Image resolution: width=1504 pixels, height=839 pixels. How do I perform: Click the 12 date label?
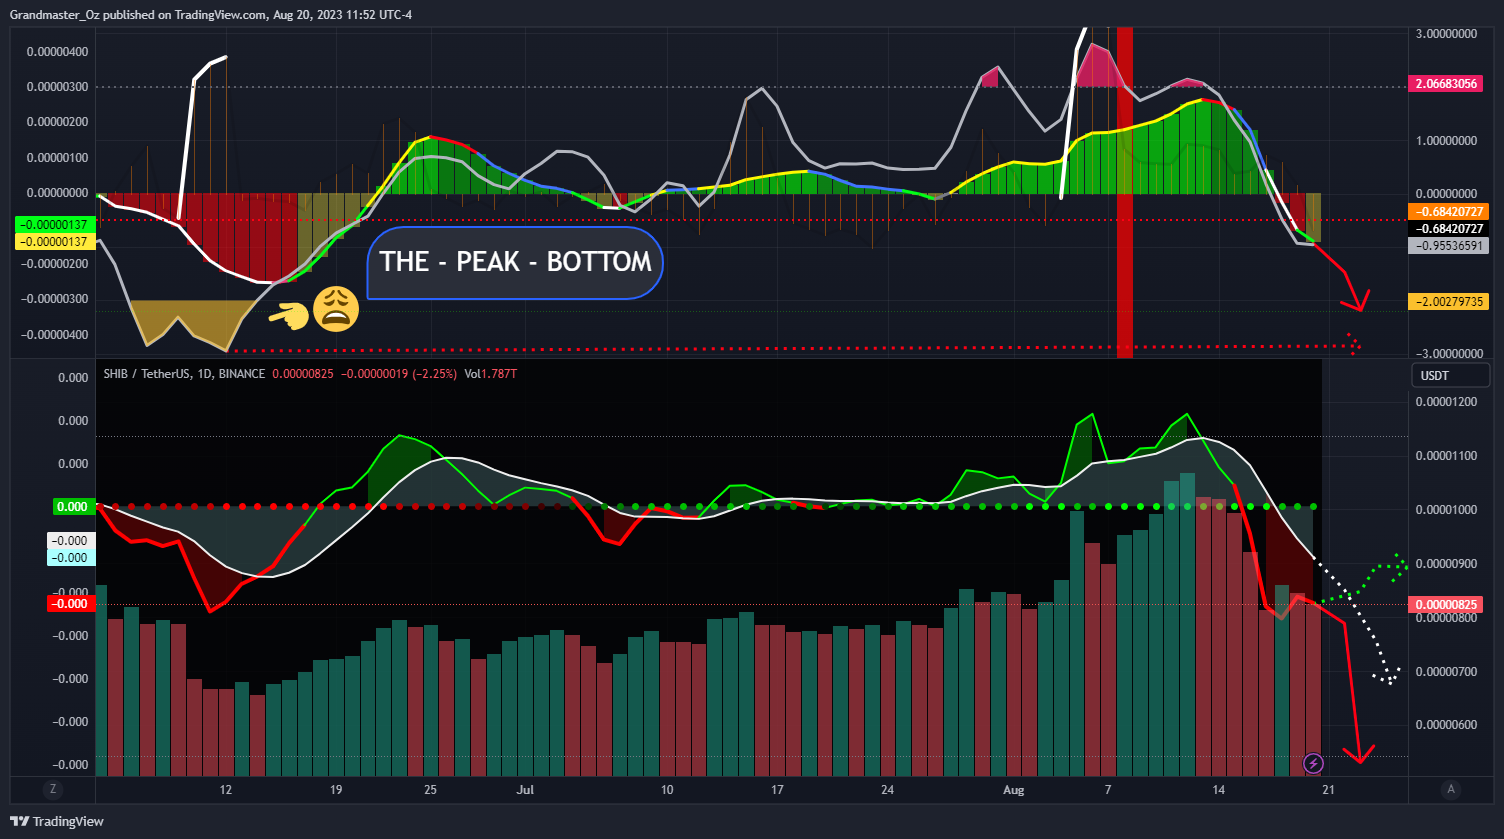227,789
